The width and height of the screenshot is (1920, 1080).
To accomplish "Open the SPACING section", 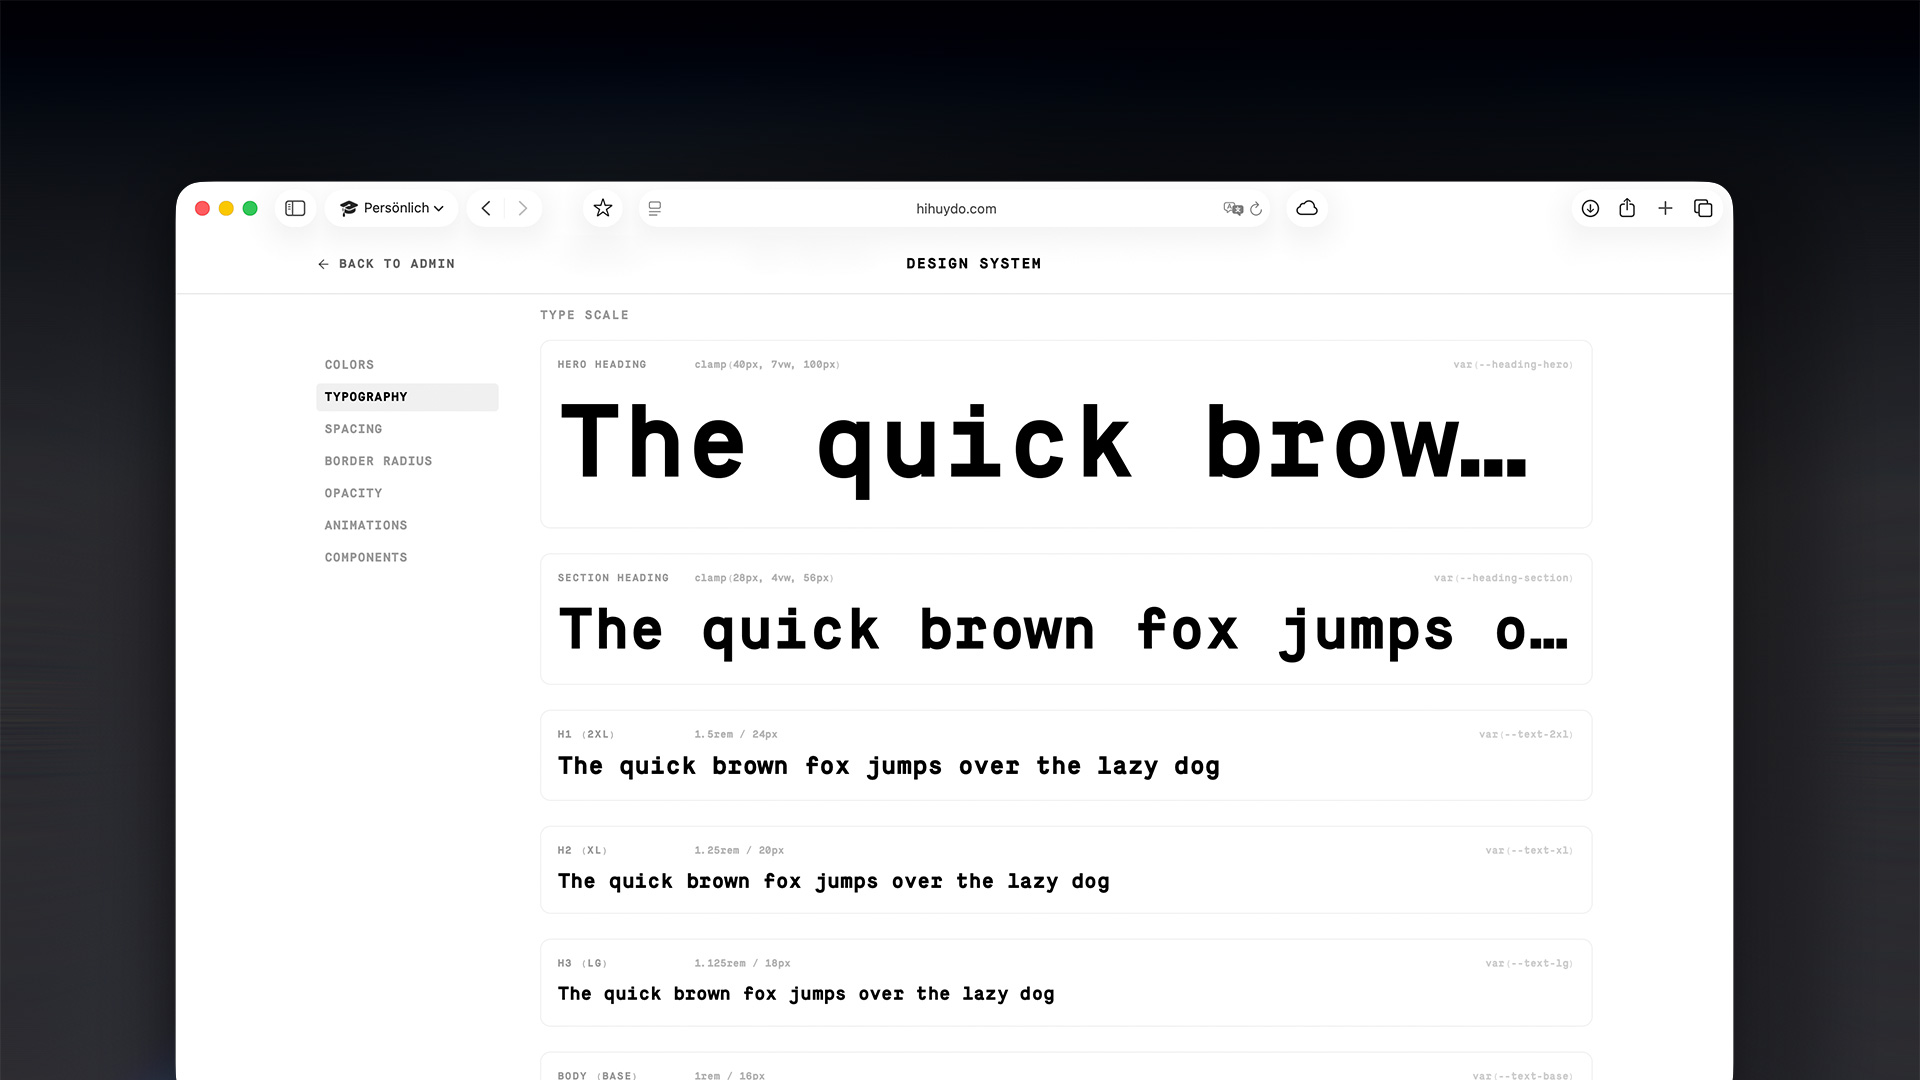I will click(352, 429).
